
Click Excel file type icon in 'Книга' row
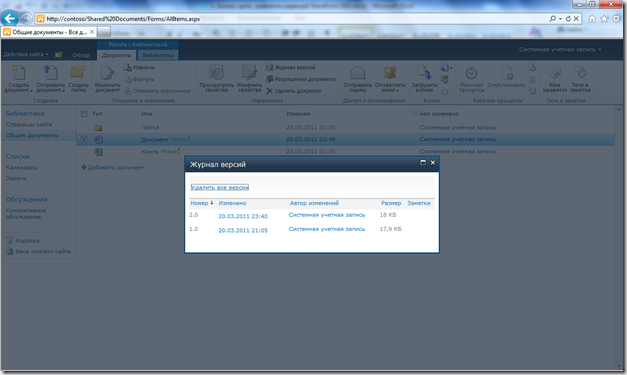point(98,152)
